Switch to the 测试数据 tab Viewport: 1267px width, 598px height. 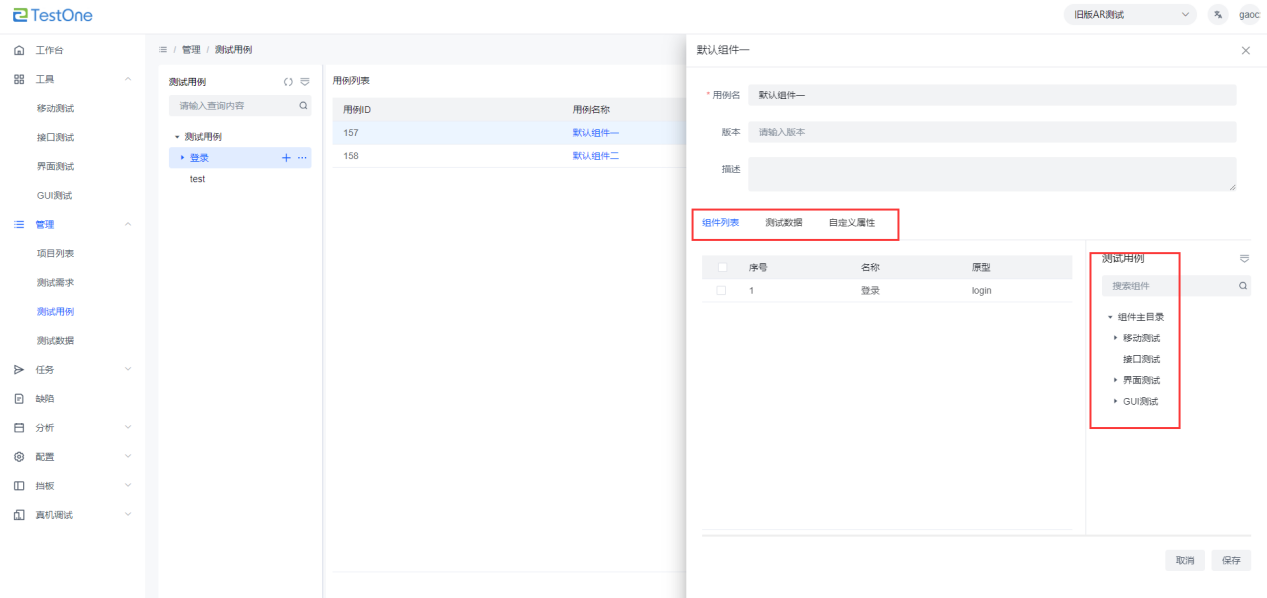coord(783,223)
